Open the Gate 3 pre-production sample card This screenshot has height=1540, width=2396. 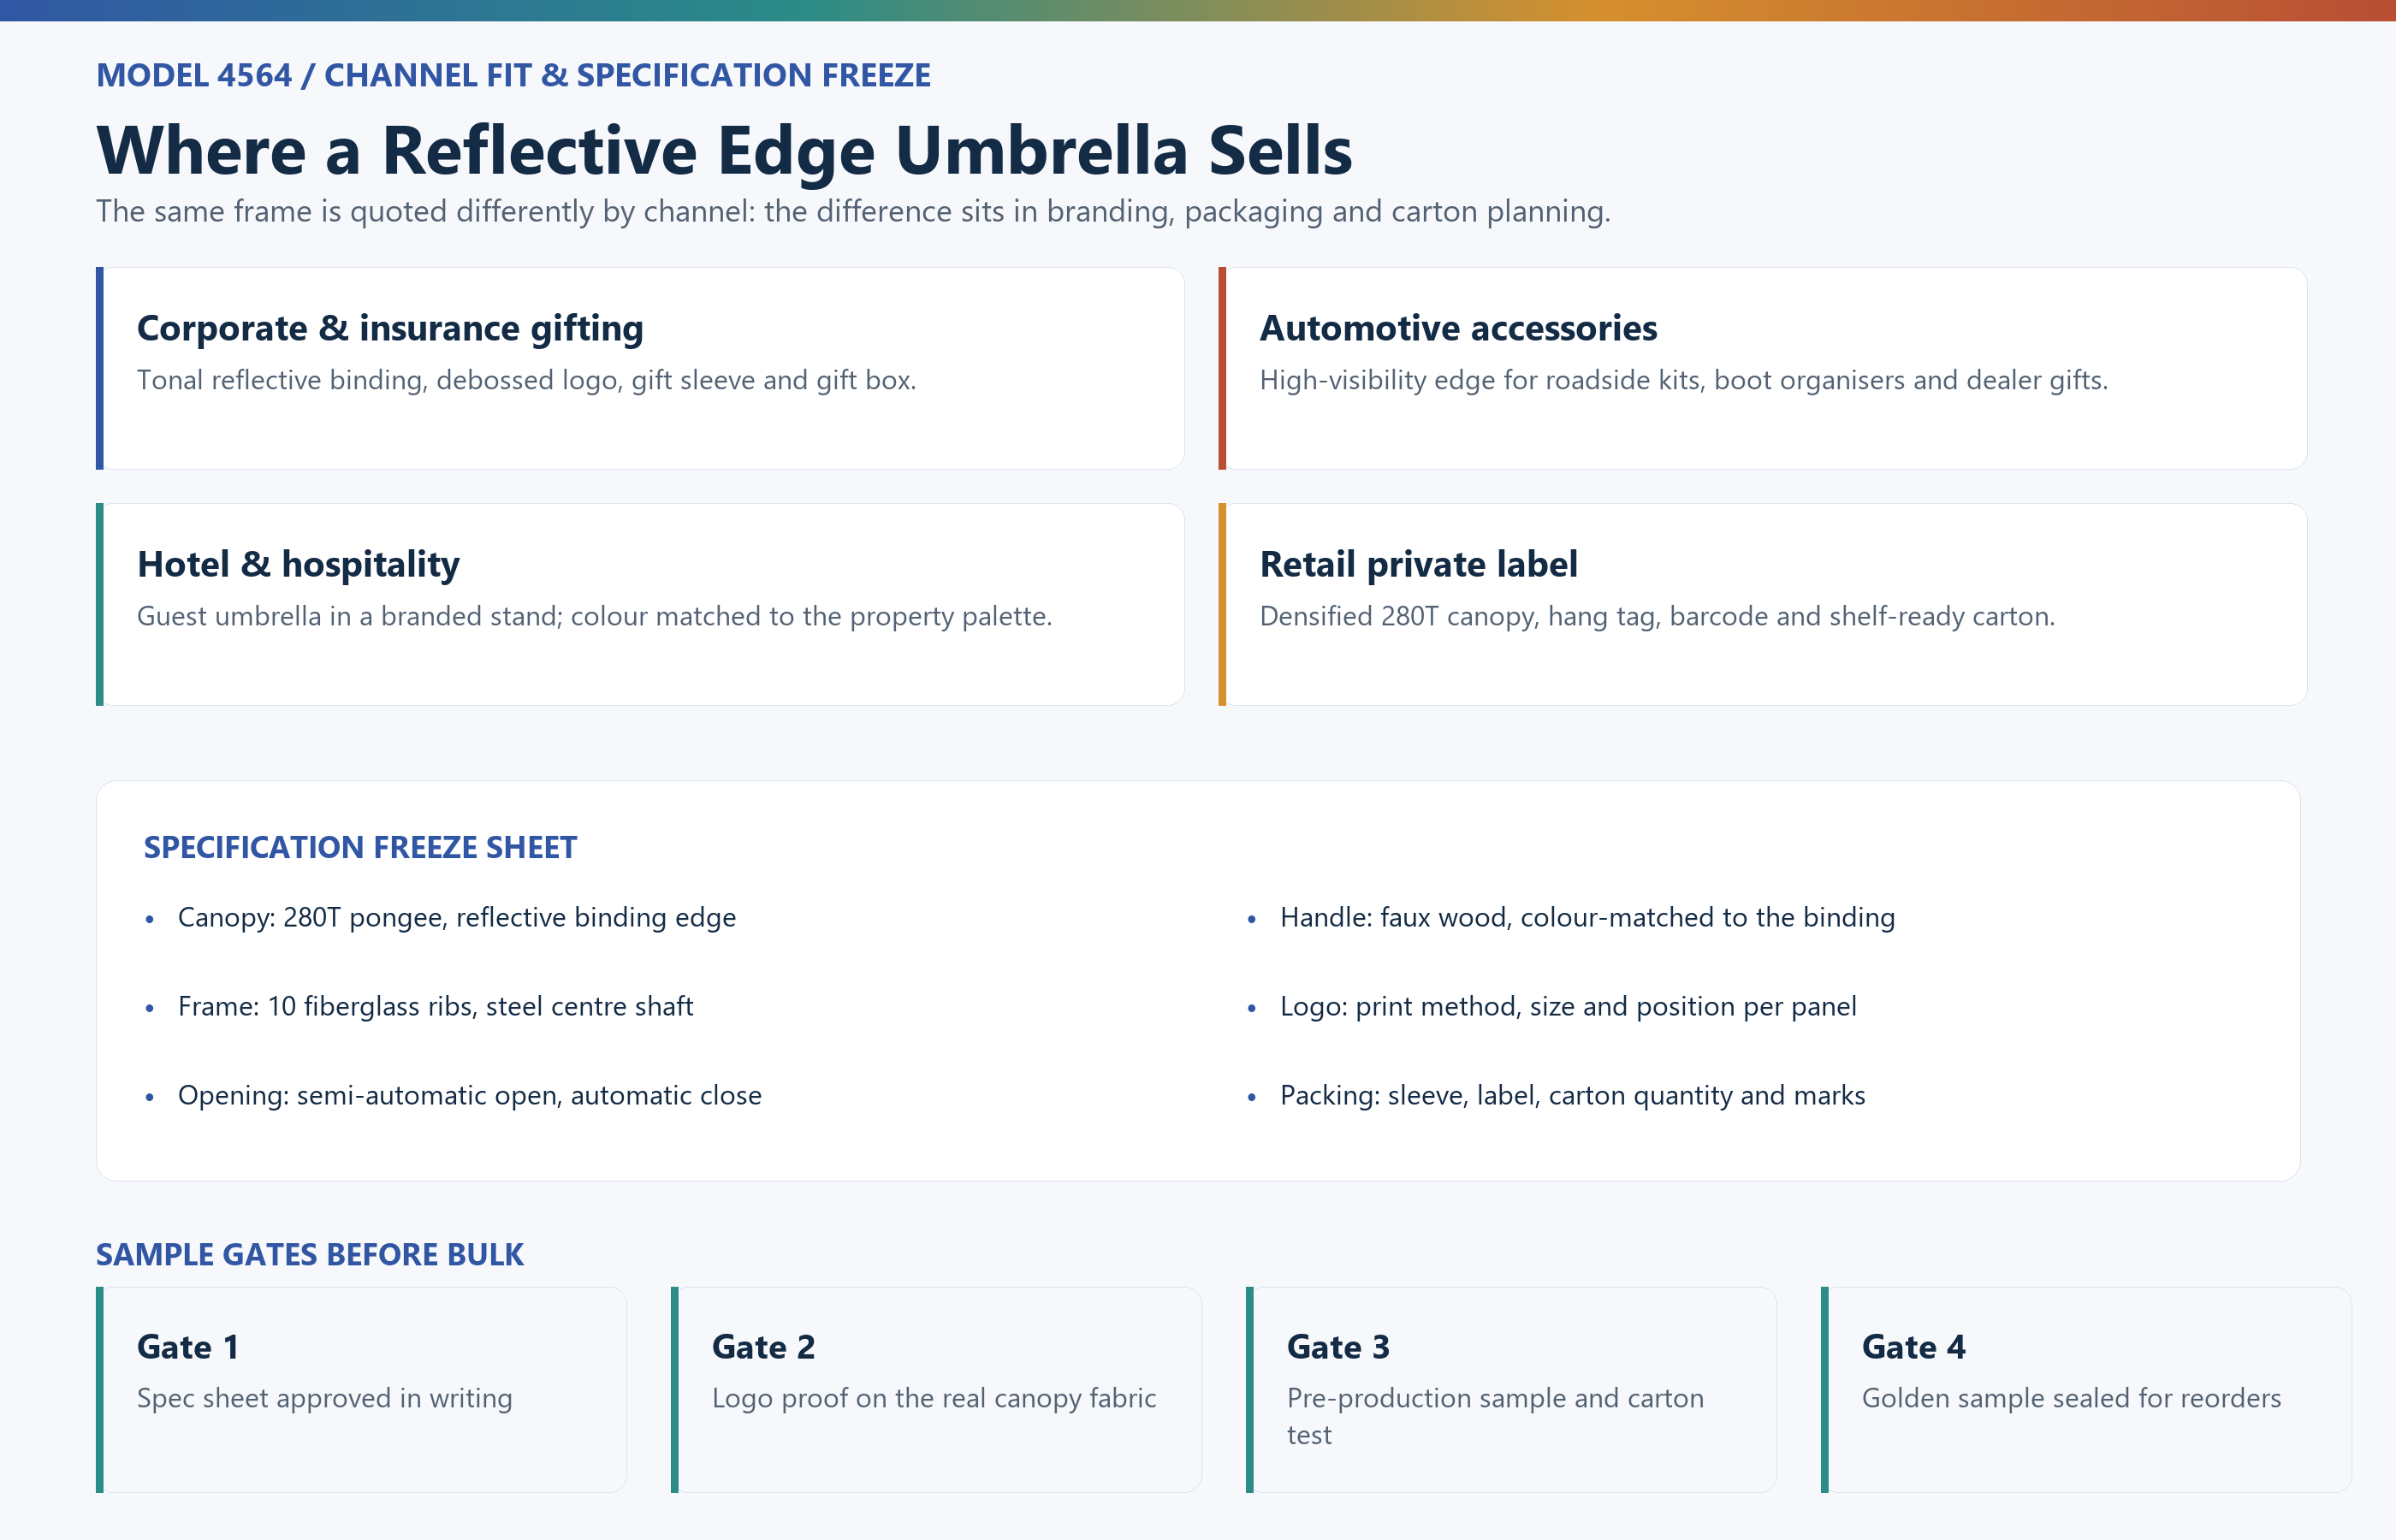click(x=1511, y=1390)
